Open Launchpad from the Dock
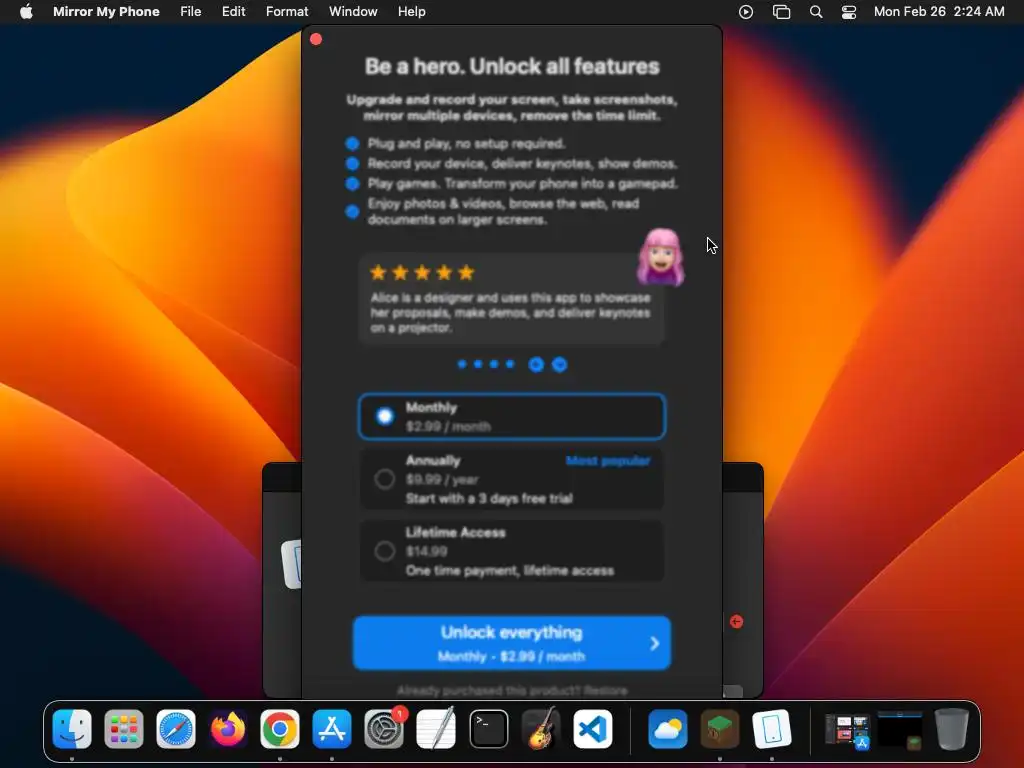 coord(123,729)
